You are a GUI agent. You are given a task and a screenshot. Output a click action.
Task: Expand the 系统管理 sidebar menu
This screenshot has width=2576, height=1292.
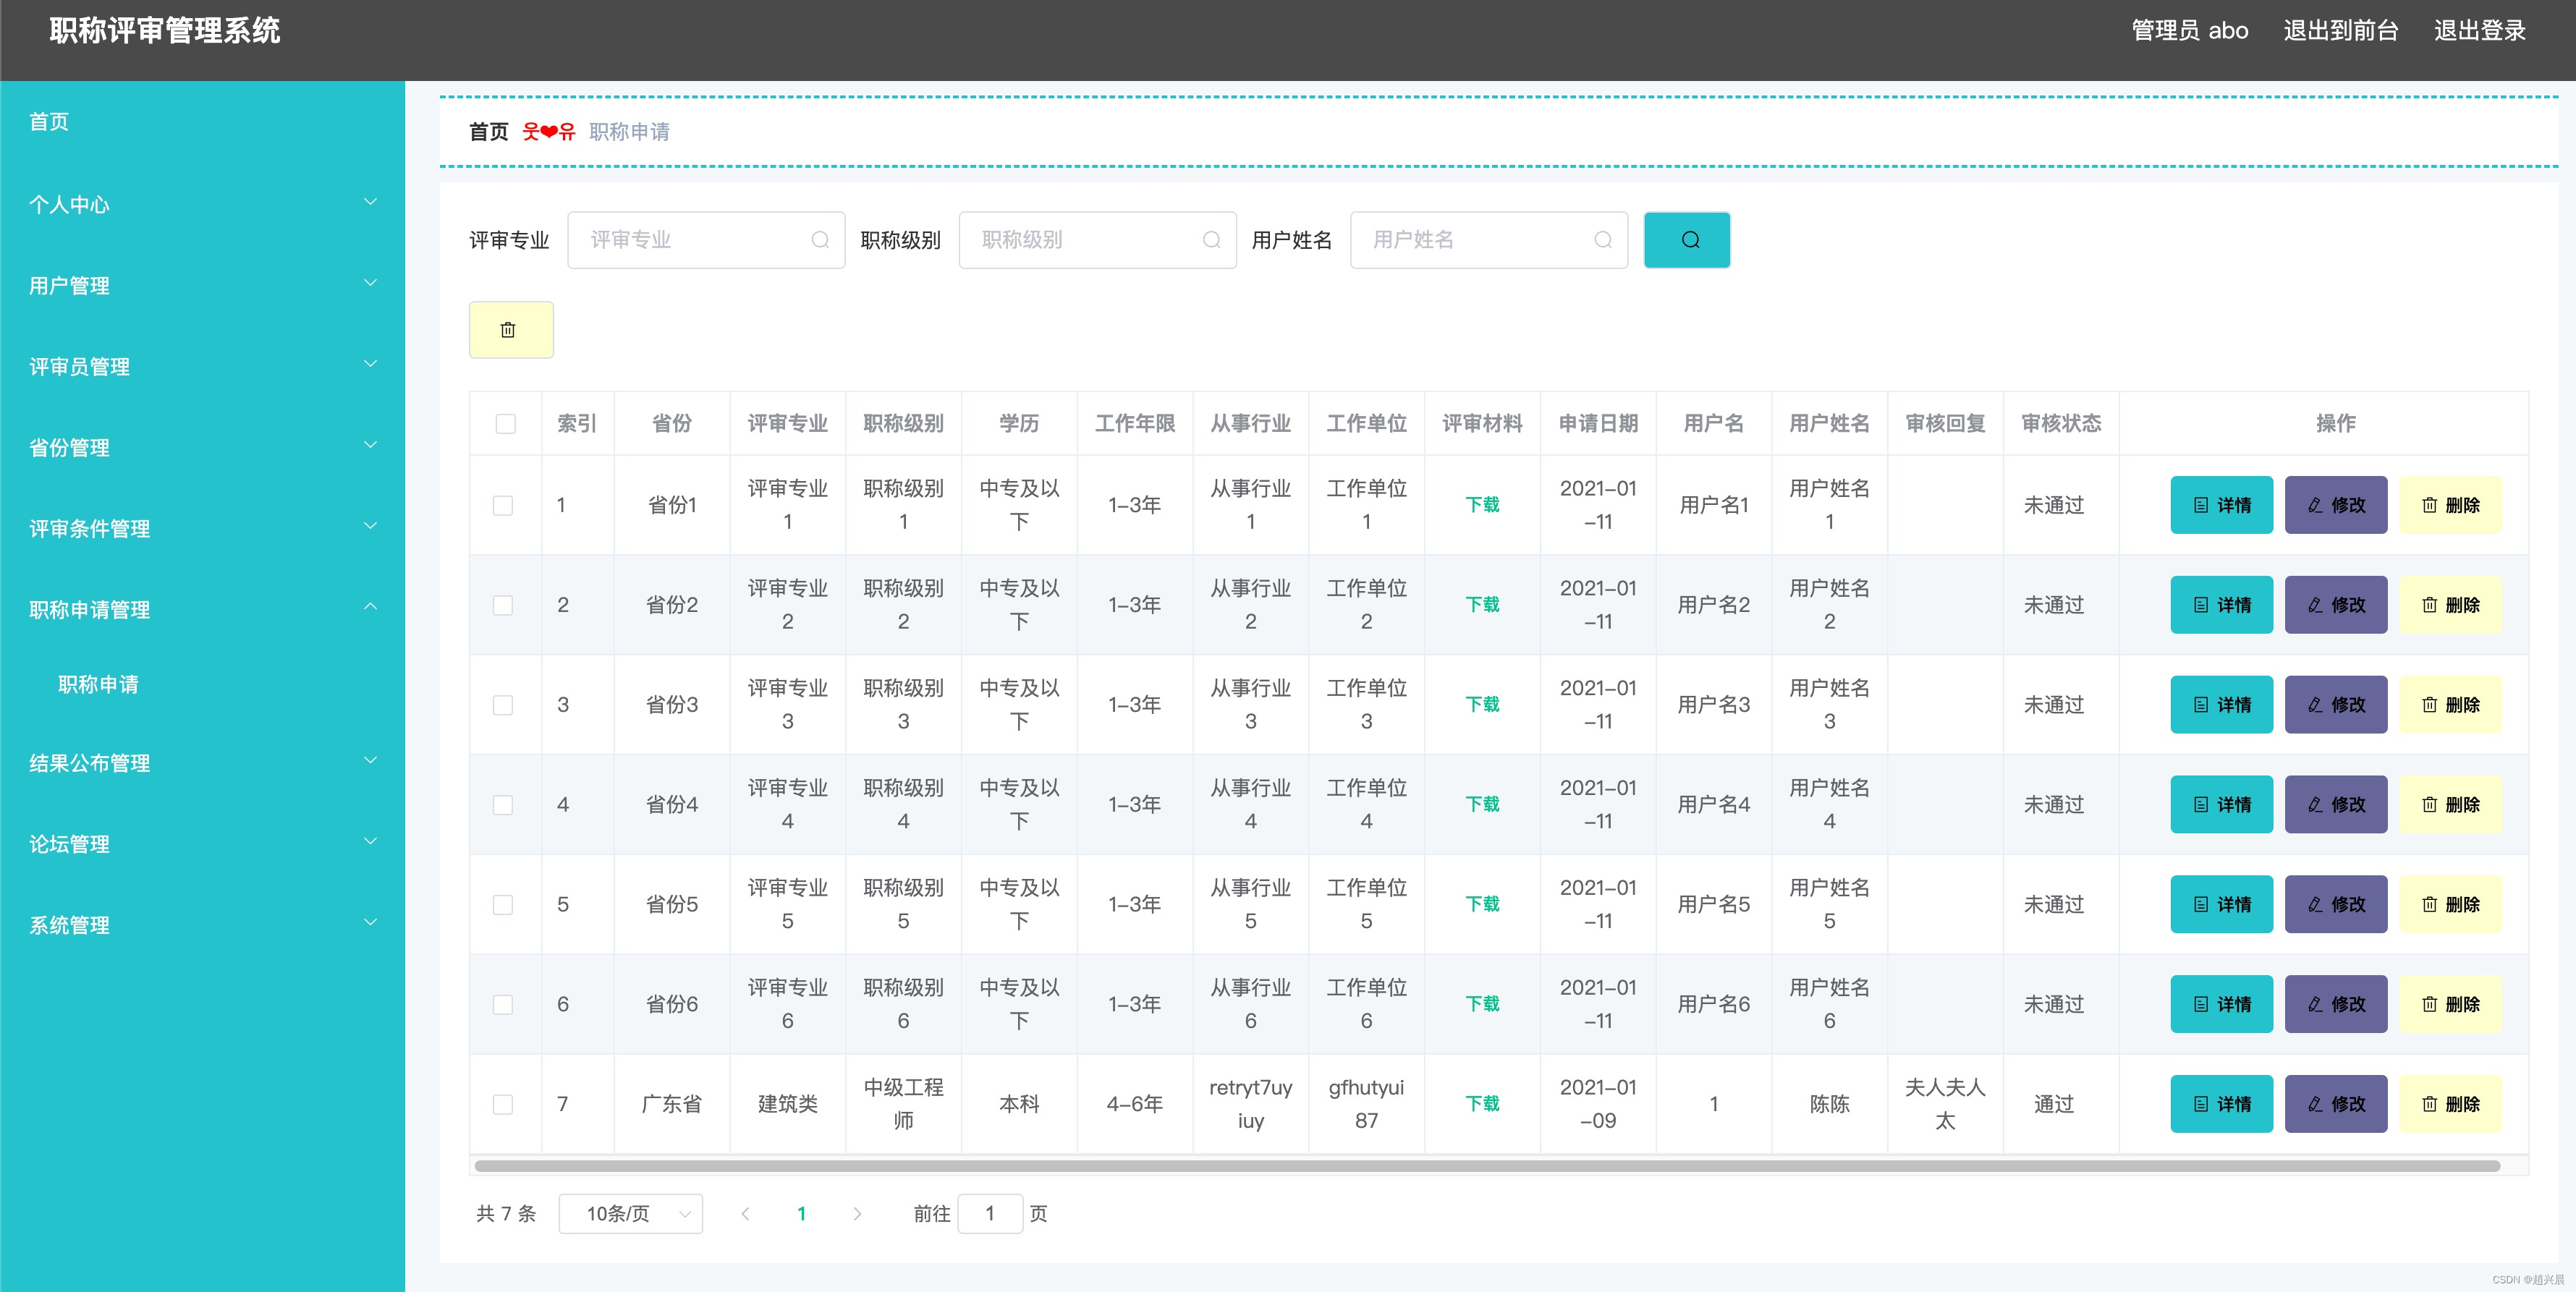[x=202, y=924]
